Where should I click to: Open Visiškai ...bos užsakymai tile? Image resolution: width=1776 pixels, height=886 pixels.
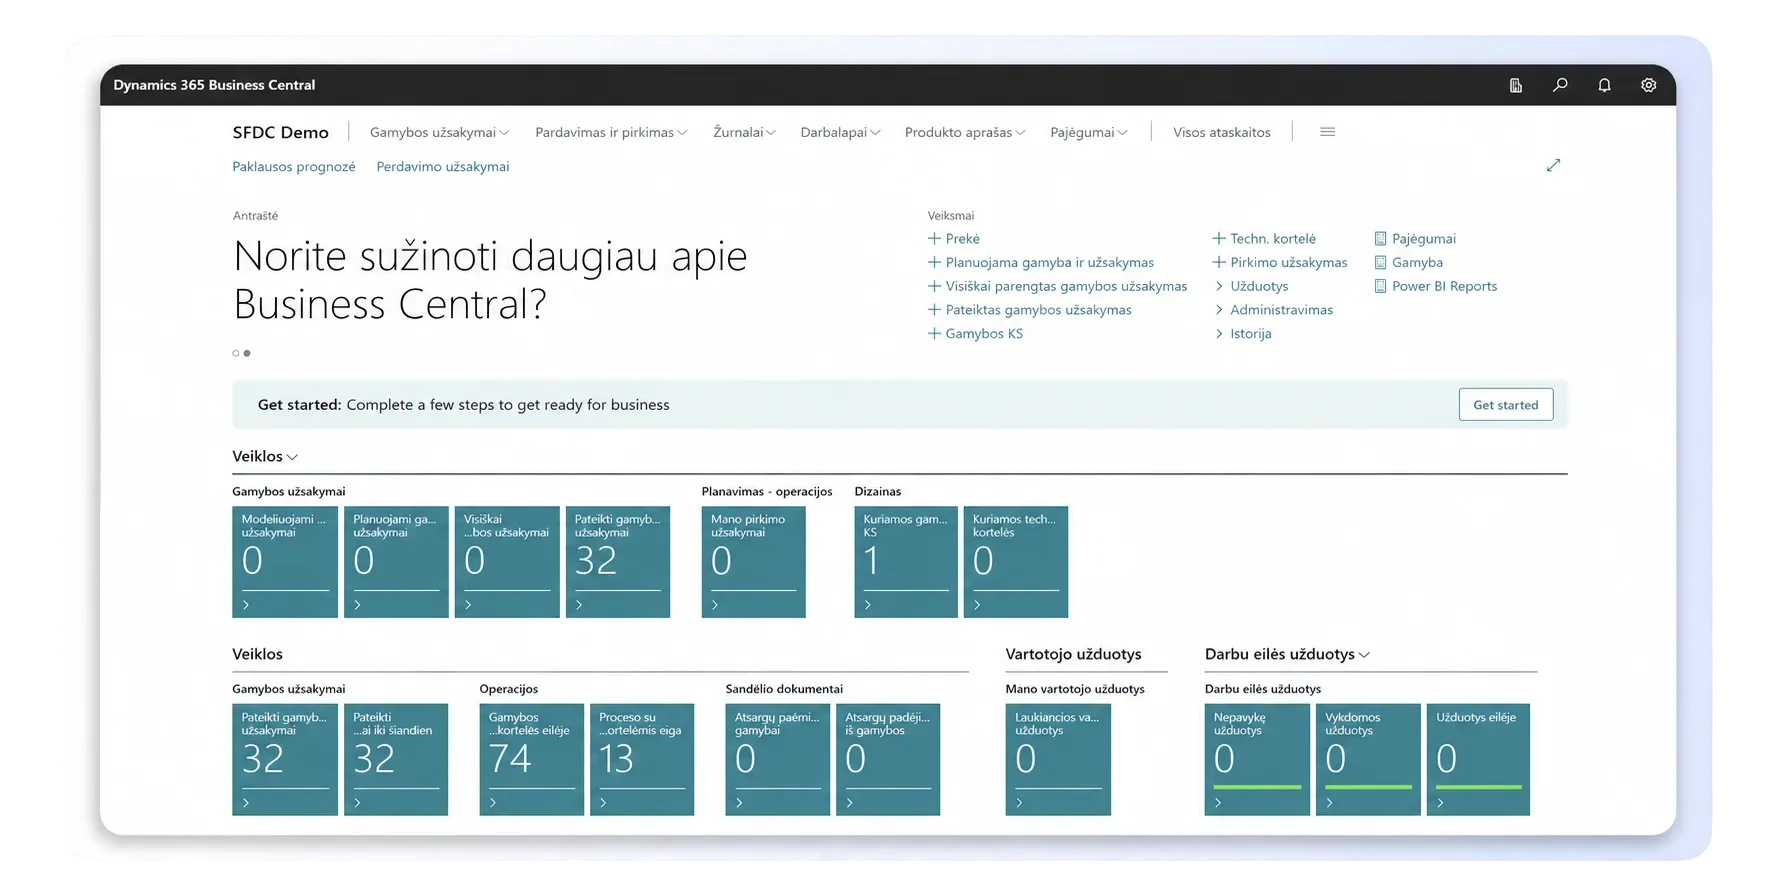pyautogui.click(x=507, y=562)
